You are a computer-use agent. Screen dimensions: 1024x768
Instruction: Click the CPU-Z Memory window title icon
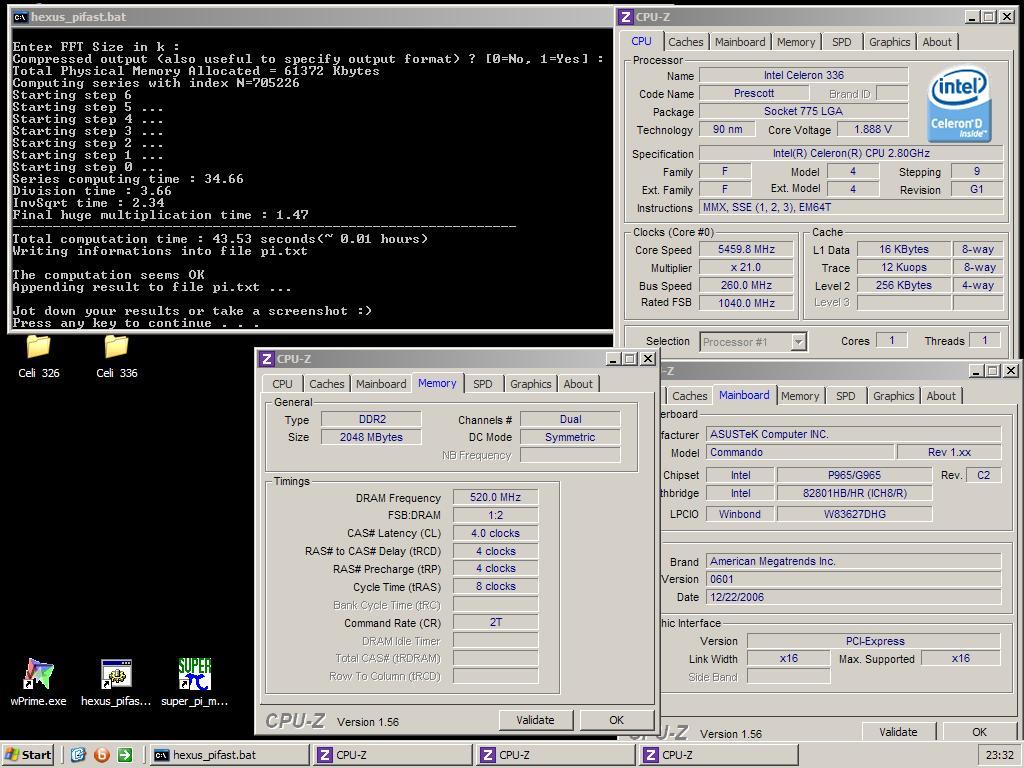pyautogui.click(x=266, y=359)
